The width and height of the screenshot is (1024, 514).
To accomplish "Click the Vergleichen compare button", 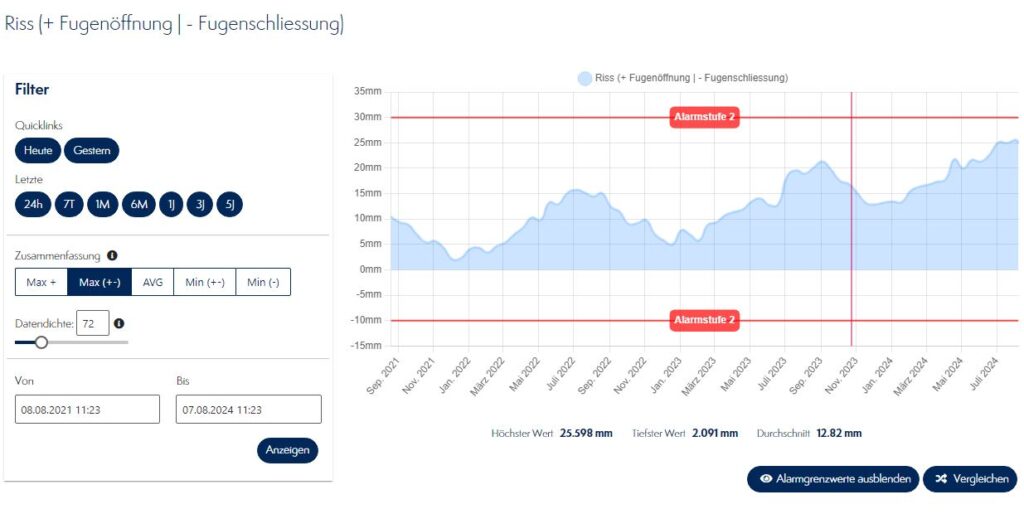I will pos(969,479).
